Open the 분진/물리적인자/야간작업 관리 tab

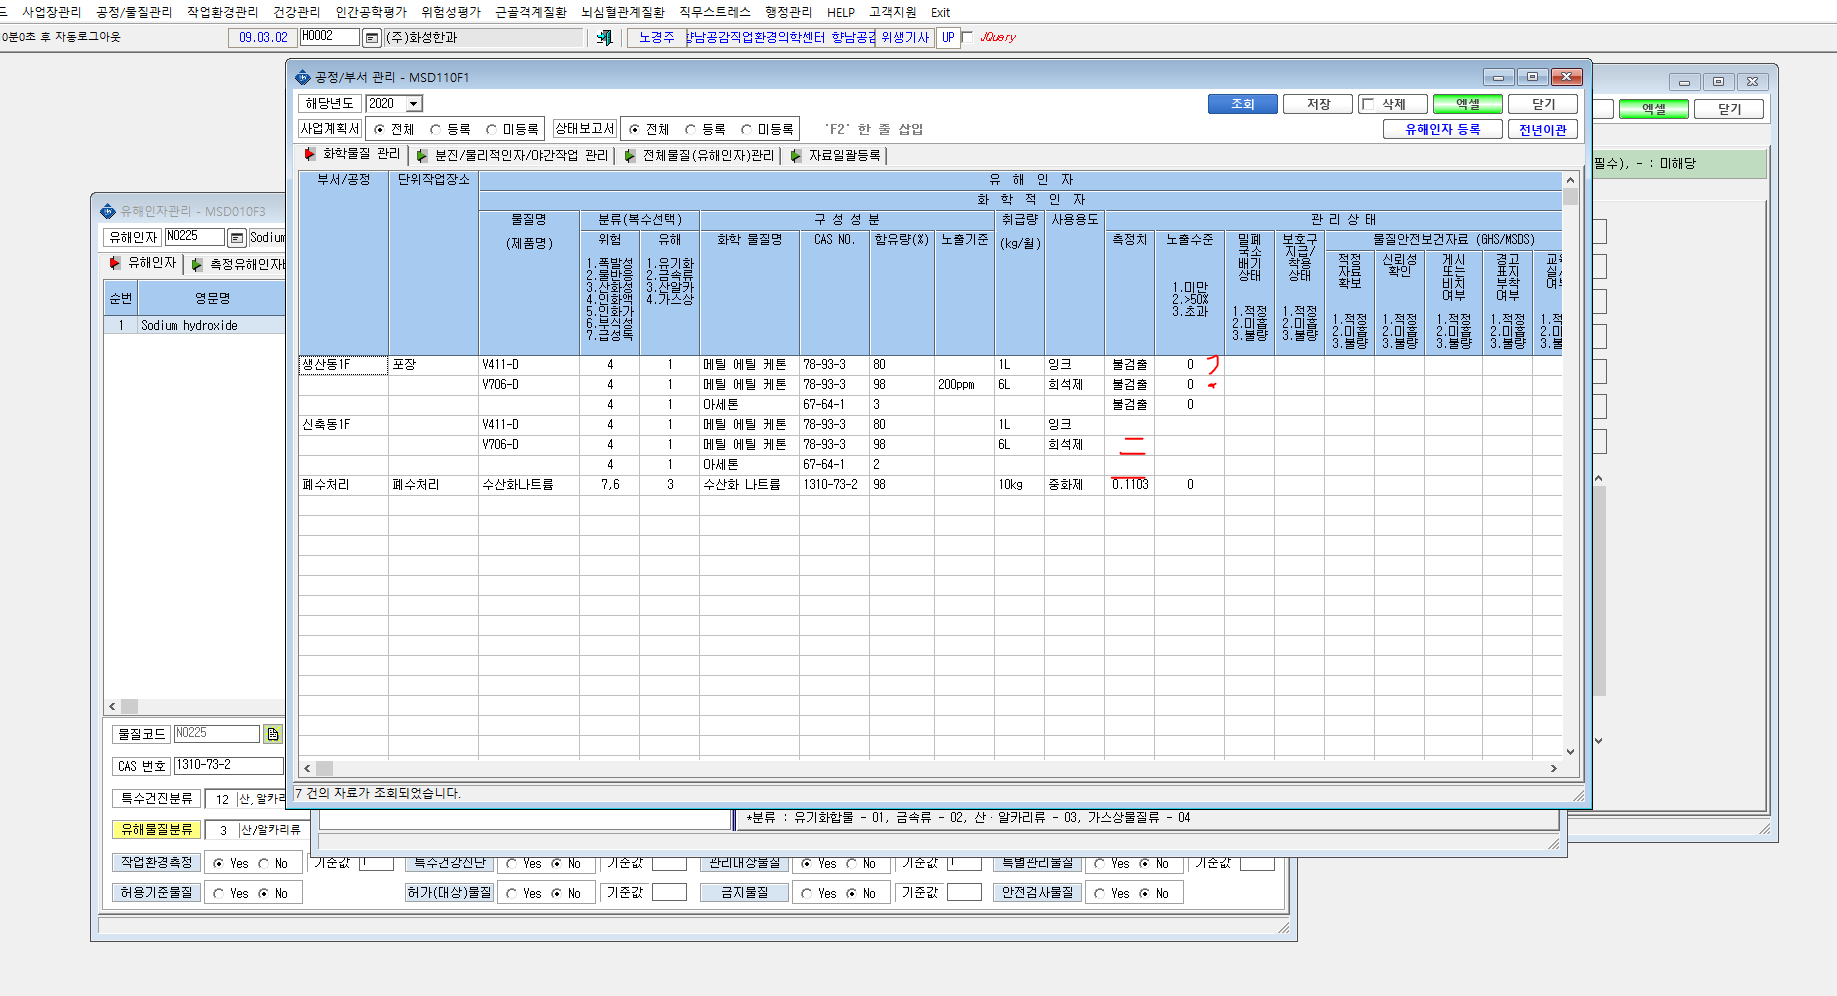[512, 155]
